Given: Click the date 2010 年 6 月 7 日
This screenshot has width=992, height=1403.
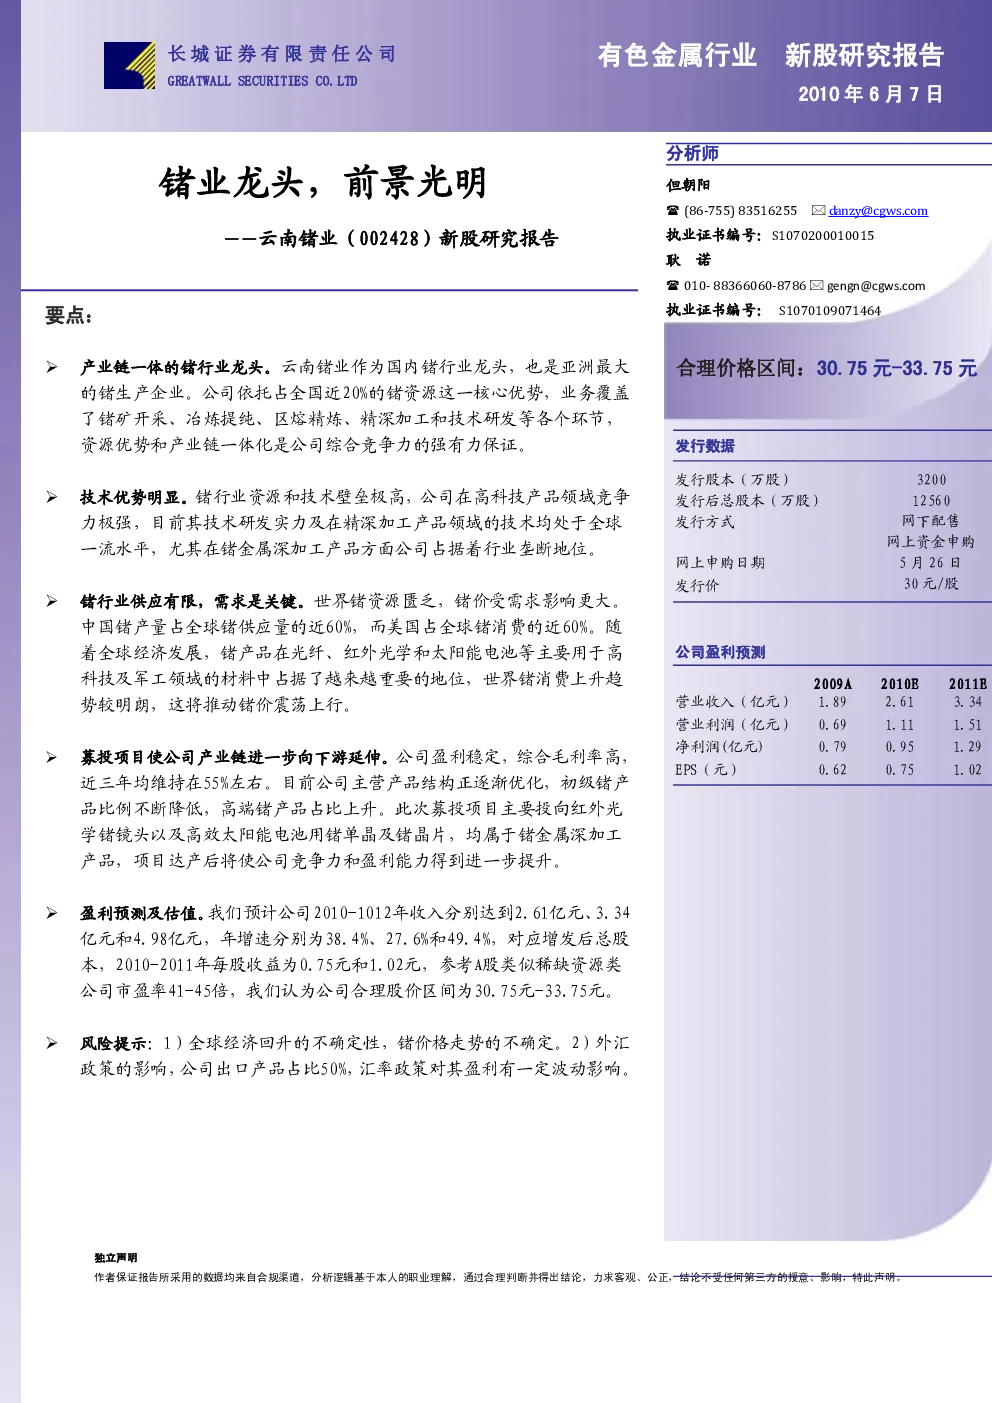Looking at the screenshot, I should [870, 94].
